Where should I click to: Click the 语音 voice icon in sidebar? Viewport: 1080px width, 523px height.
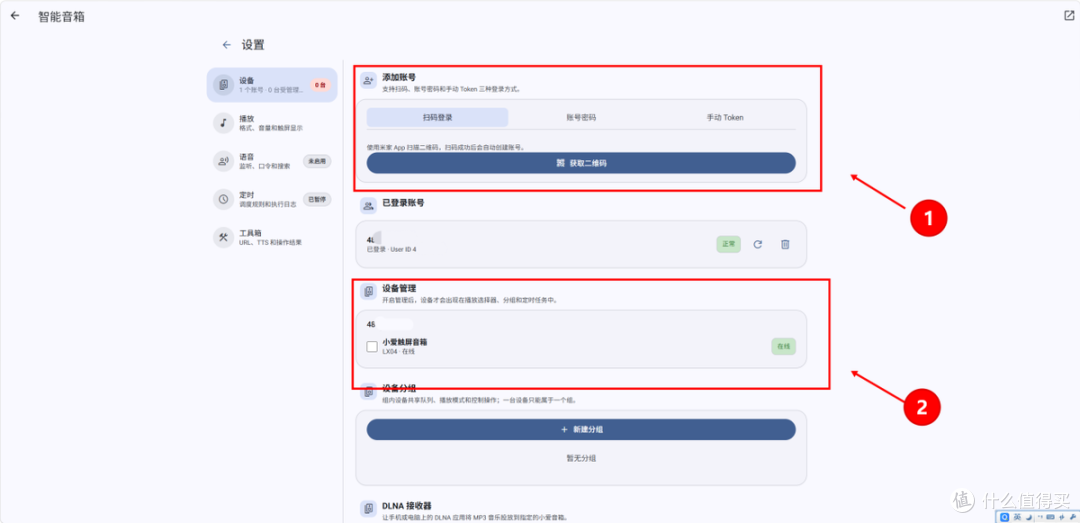[223, 161]
